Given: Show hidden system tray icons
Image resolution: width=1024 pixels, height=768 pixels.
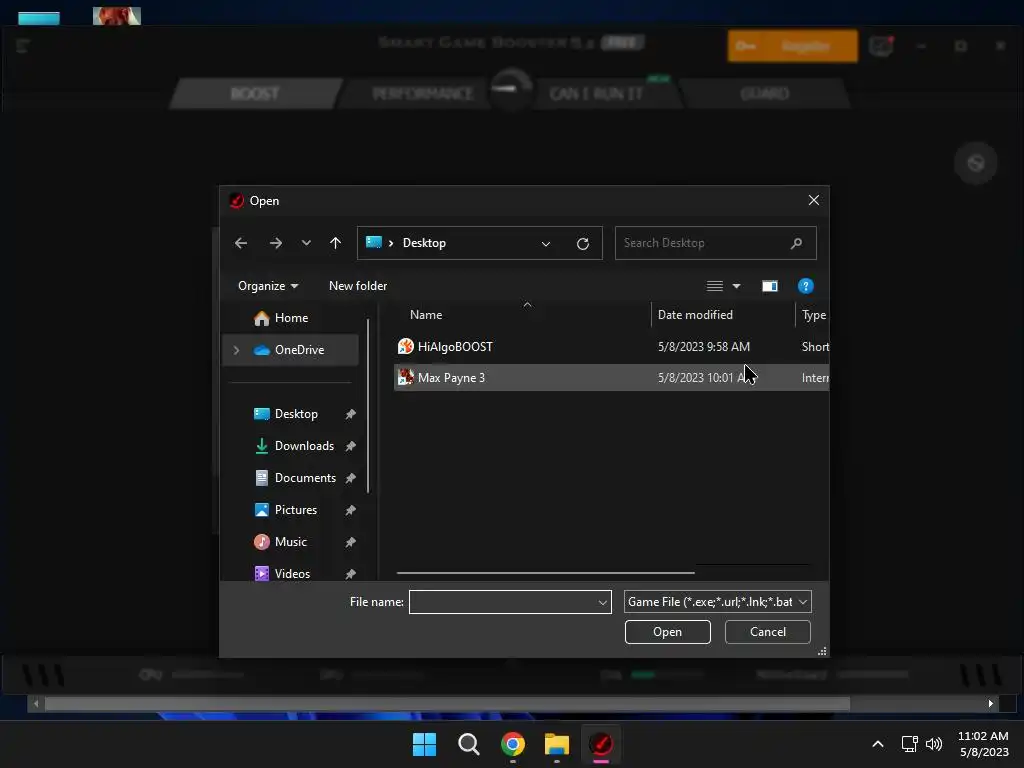Looking at the screenshot, I should tap(878, 744).
